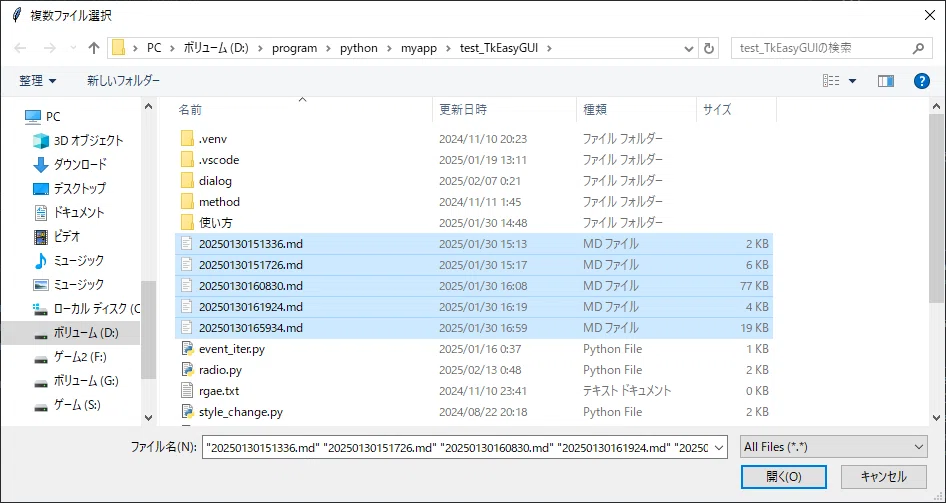Expand the chevron after myapp in breadcrumb
946x503 pixels.
(448, 49)
